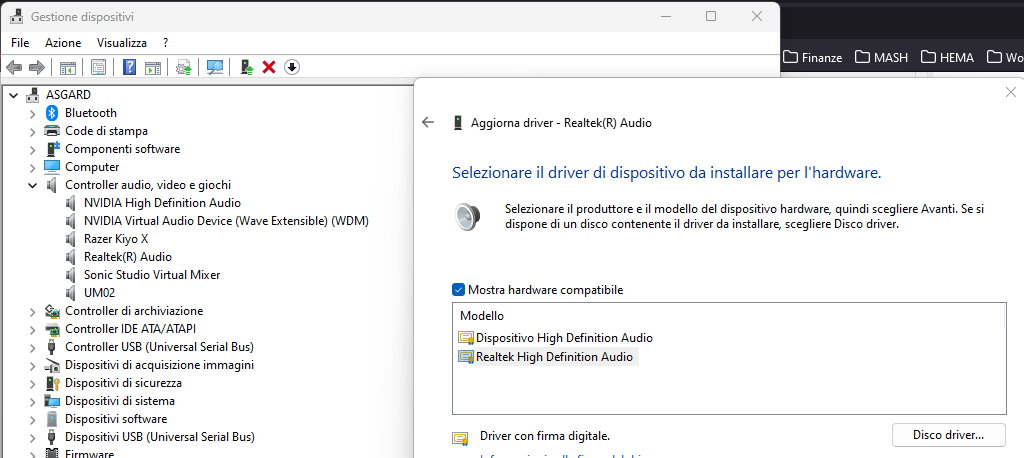
Task: Click the Componenti software icon
Action: tap(52, 149)
